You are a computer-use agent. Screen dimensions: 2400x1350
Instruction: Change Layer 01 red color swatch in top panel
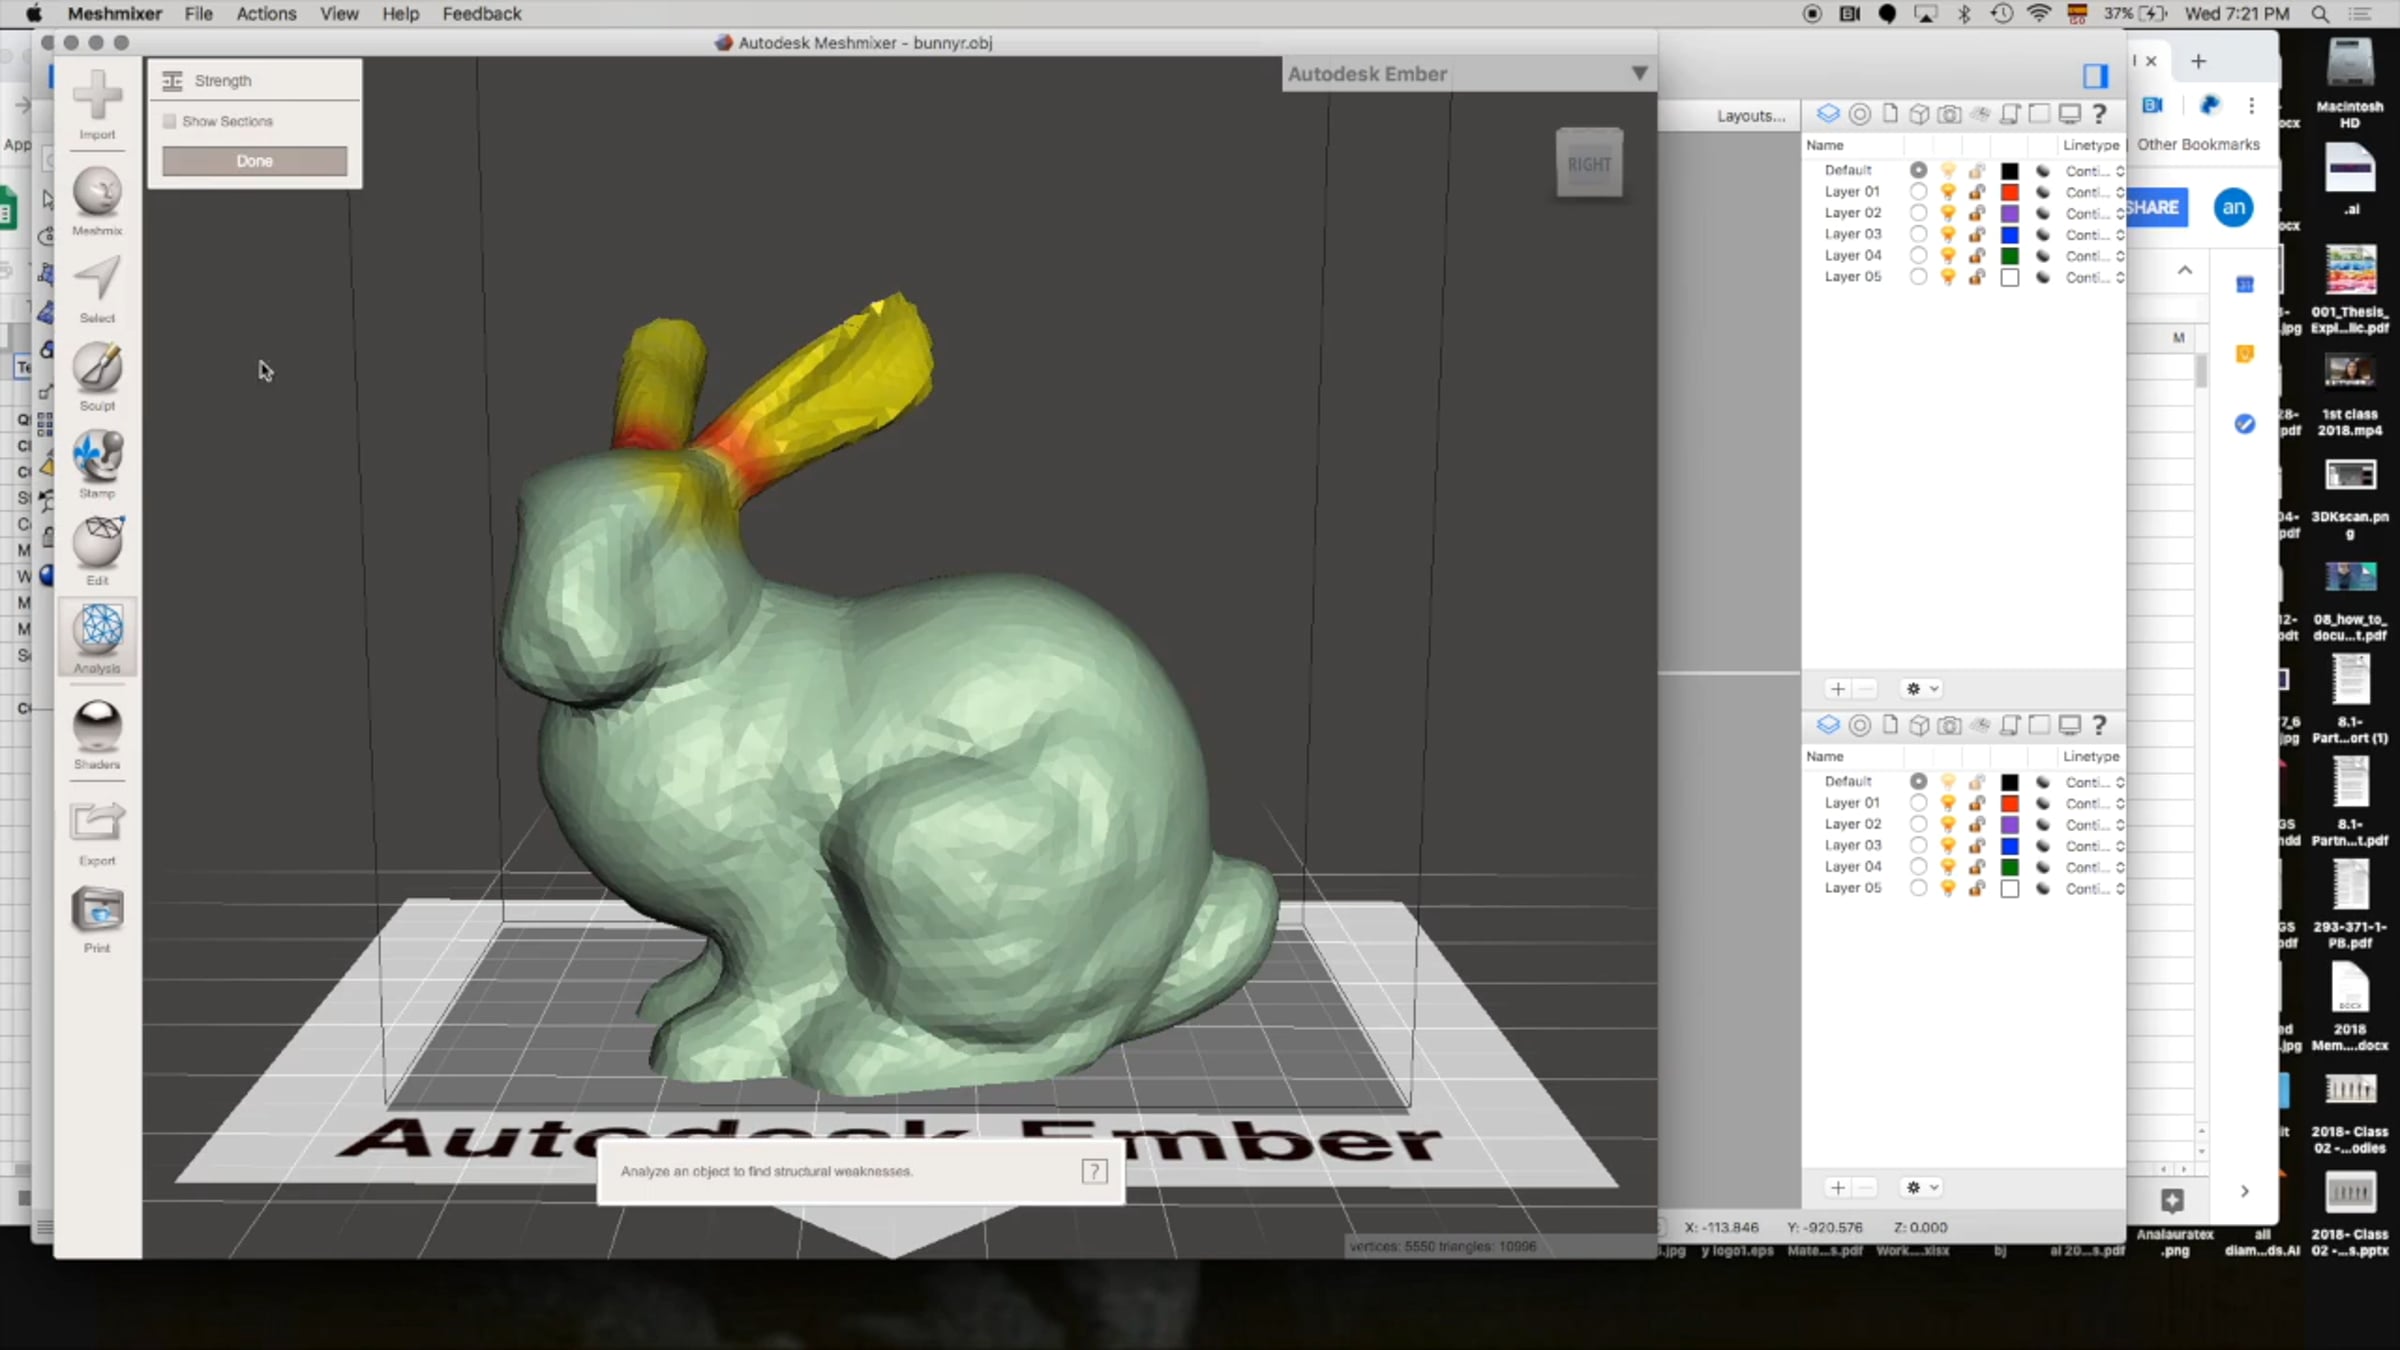tap(2009, 192)
